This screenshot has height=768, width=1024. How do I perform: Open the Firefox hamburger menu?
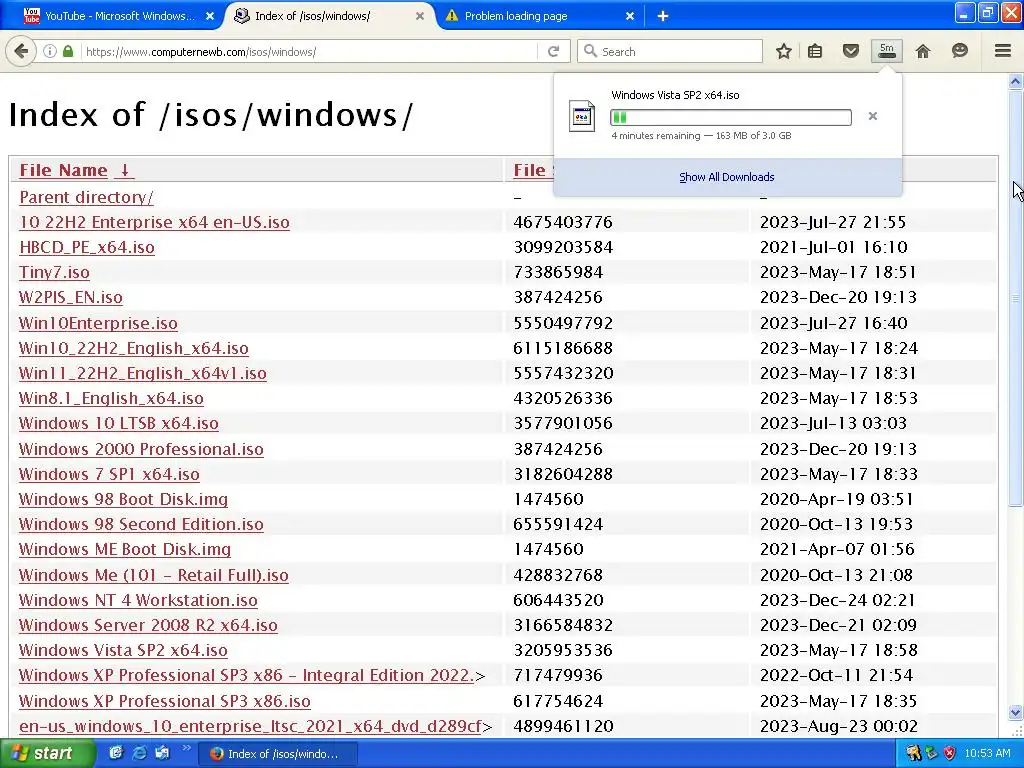coord(1002,50)
